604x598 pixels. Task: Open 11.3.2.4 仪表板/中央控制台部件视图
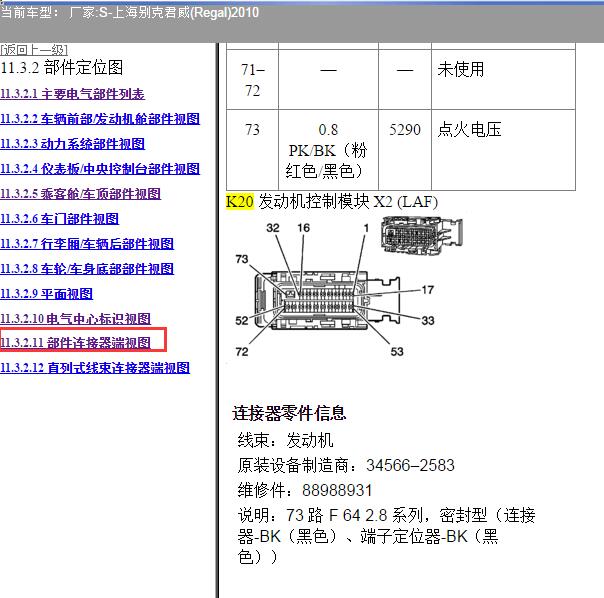click(100, 169)
